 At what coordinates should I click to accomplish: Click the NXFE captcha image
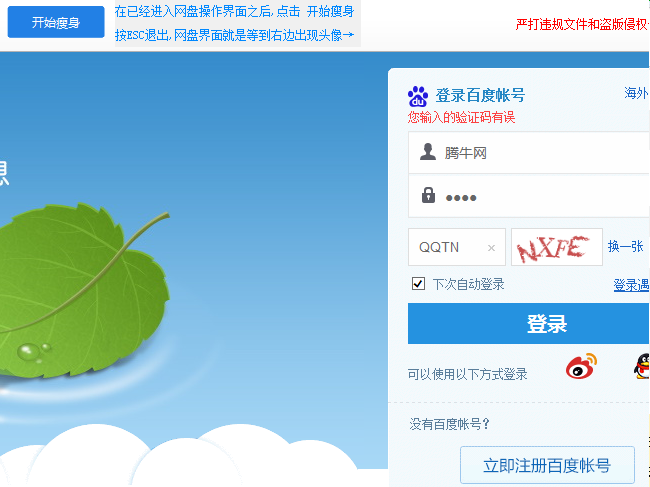point(557,247)
